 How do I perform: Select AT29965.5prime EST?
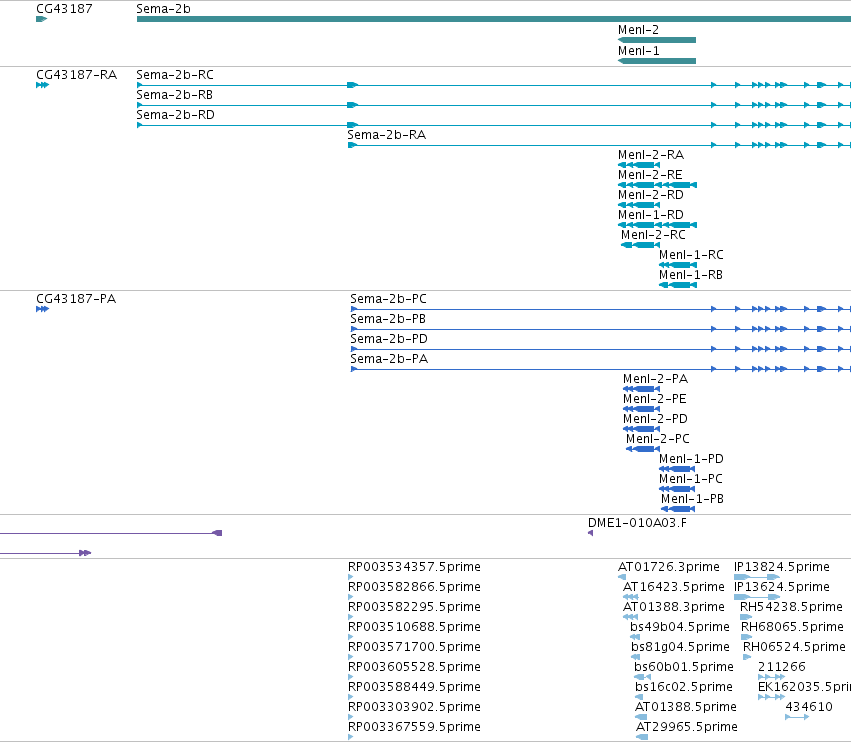642,737
